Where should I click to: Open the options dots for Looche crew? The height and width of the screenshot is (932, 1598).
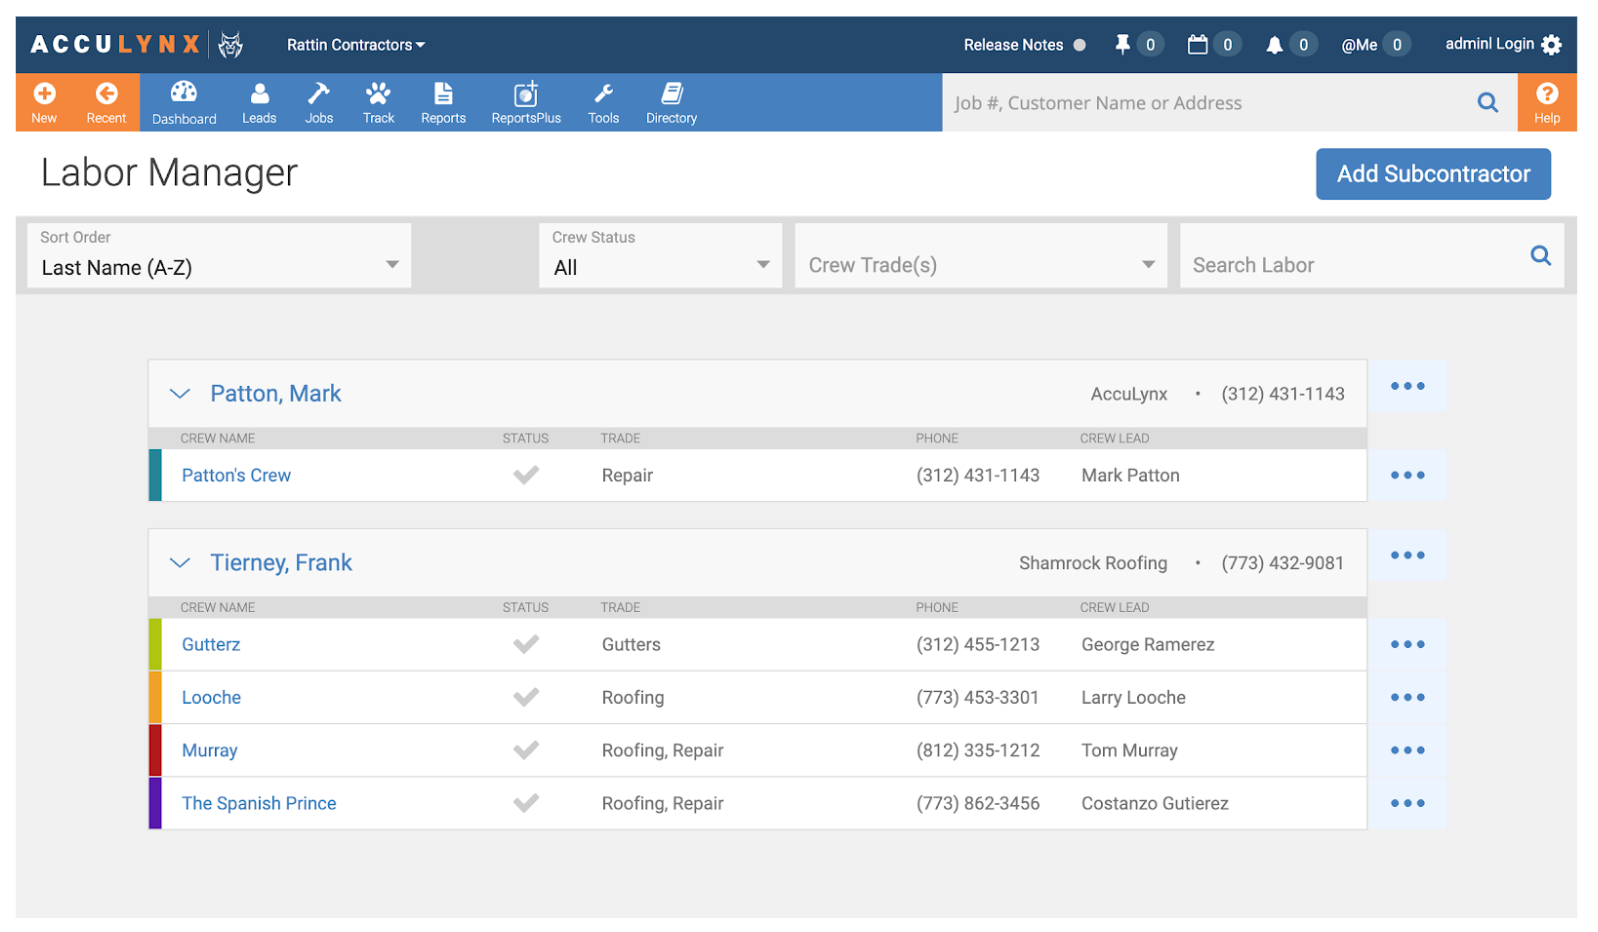[1407, 697]
